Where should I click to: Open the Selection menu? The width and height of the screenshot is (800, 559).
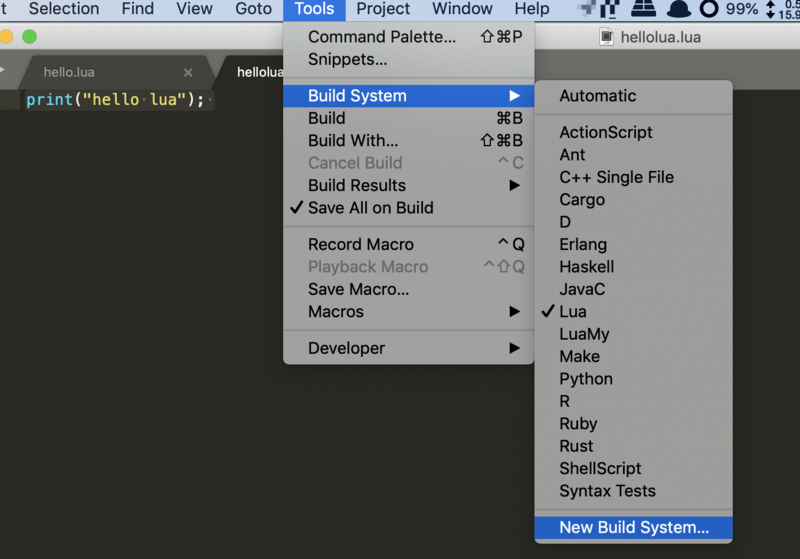tap(64, 9)
